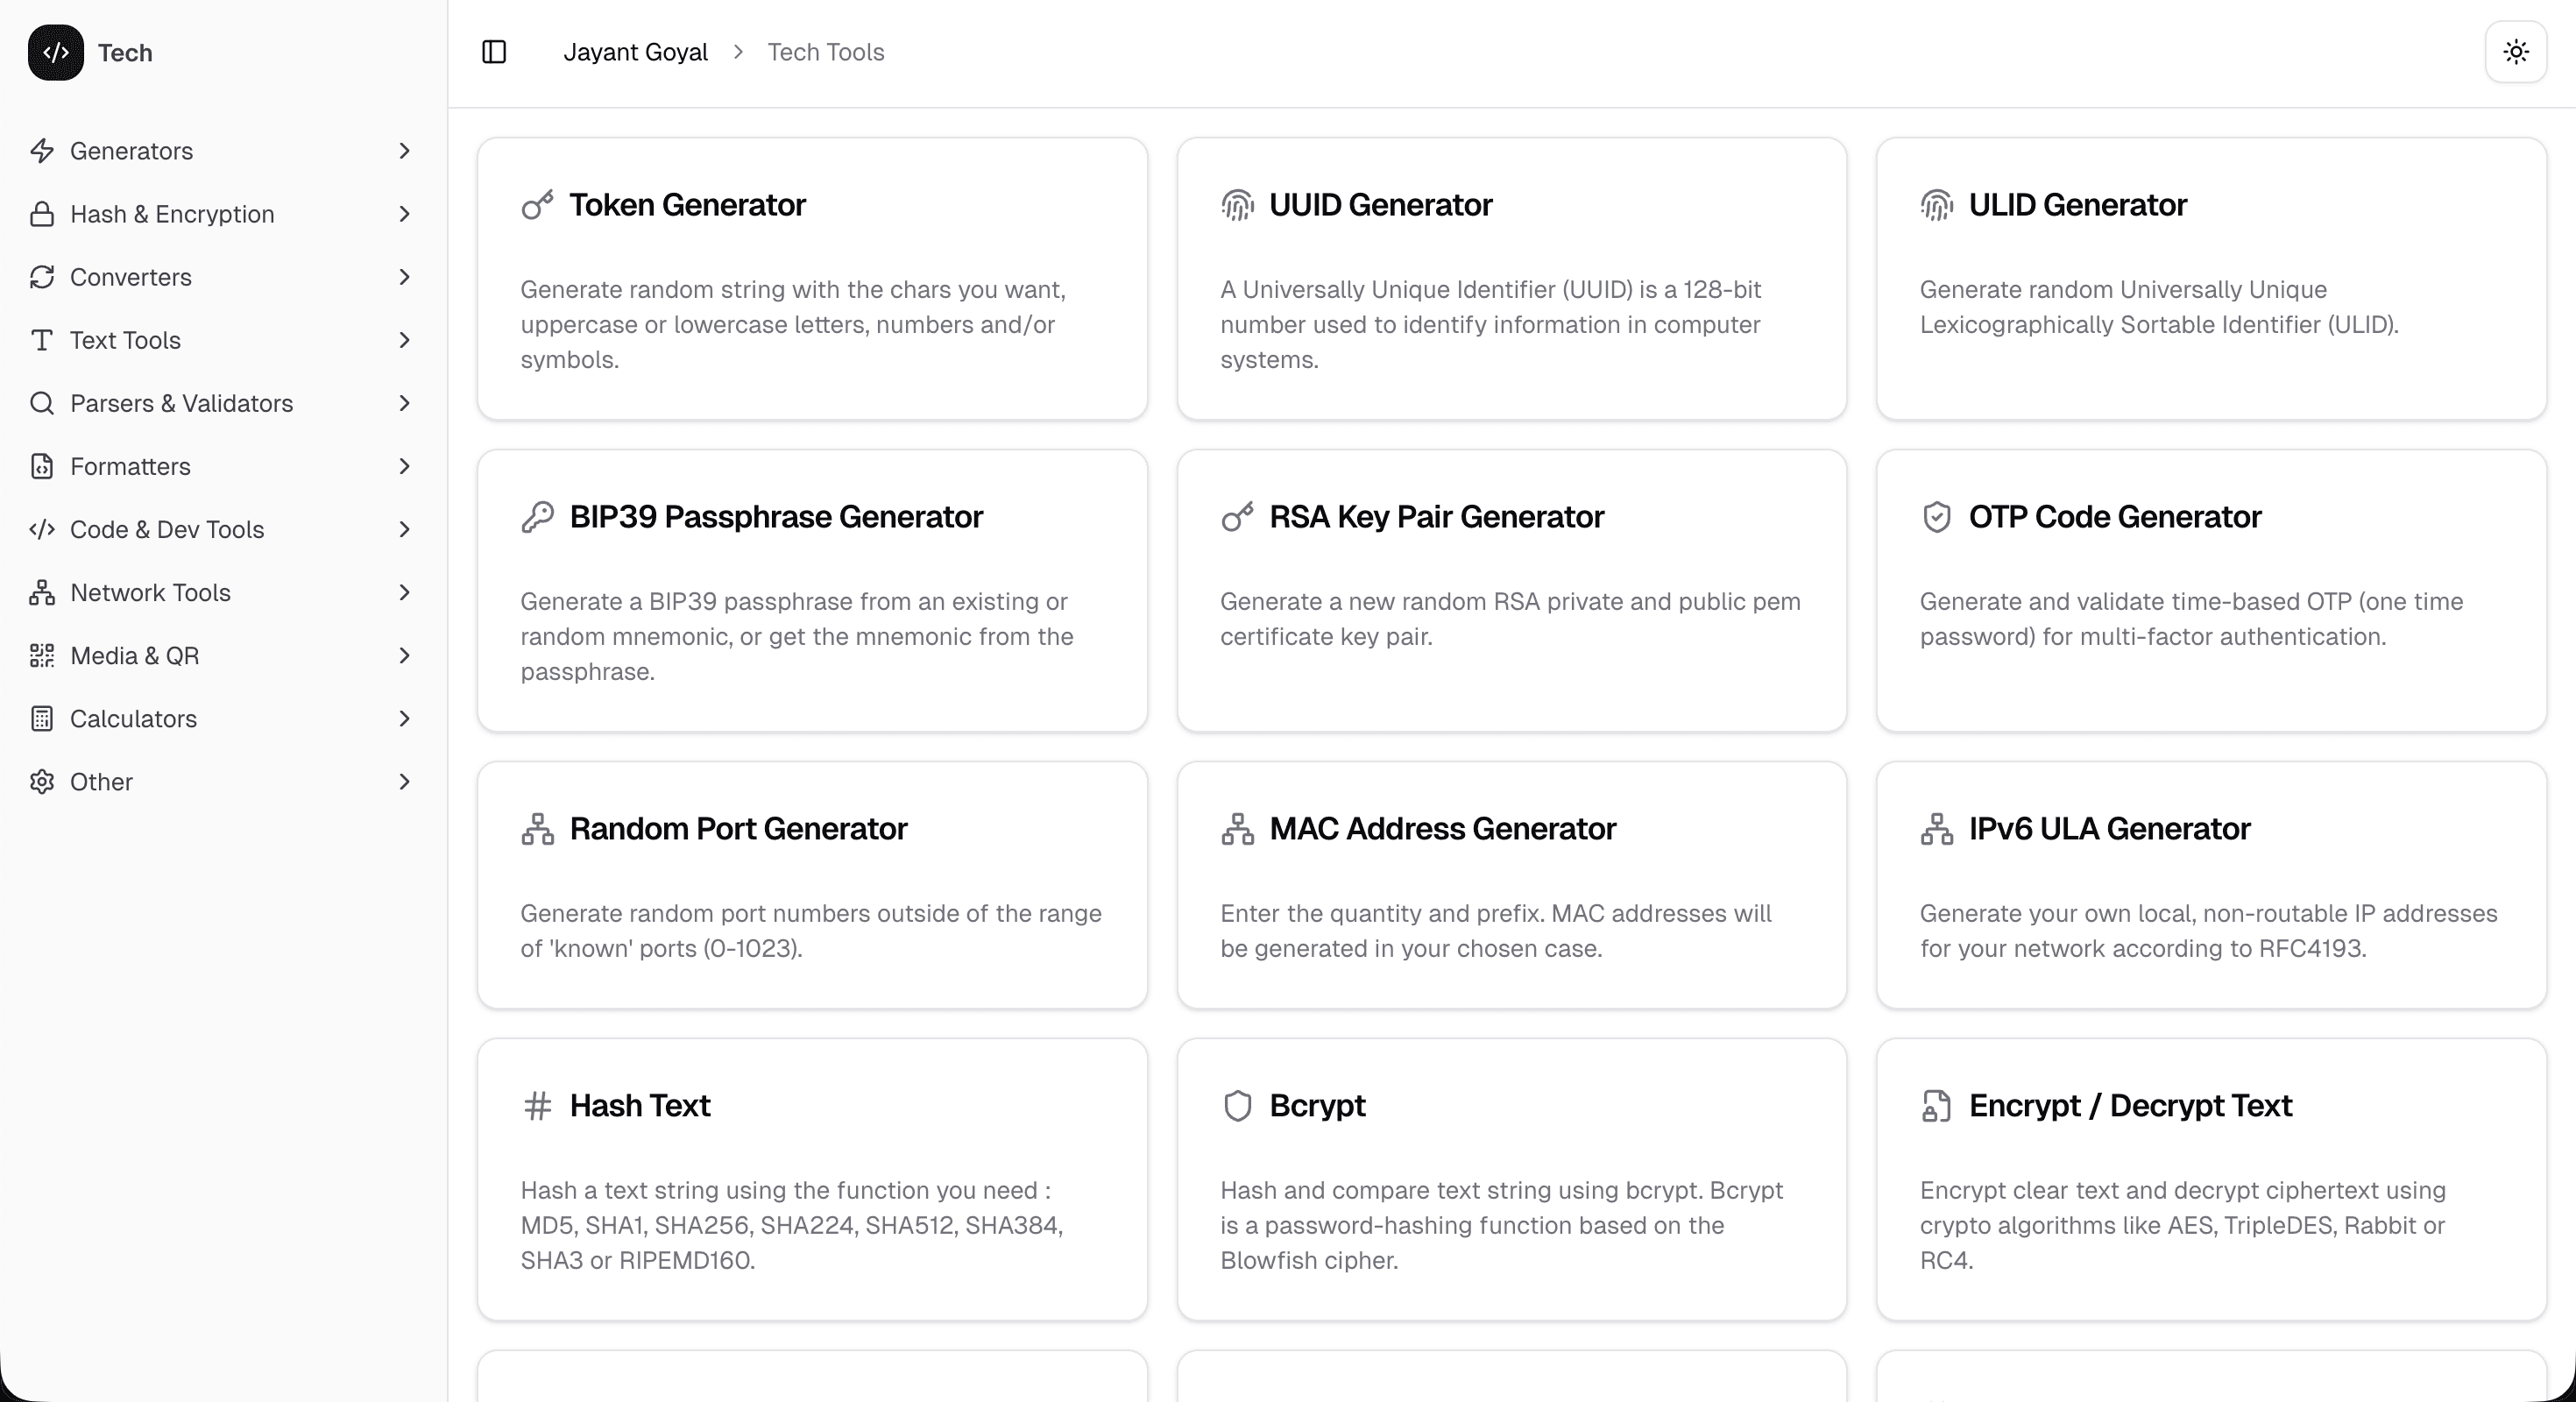Viewport: 2576px width, 1402px height.
Task: Click the Random Port Generator network icon
Action: pos(537,829)
